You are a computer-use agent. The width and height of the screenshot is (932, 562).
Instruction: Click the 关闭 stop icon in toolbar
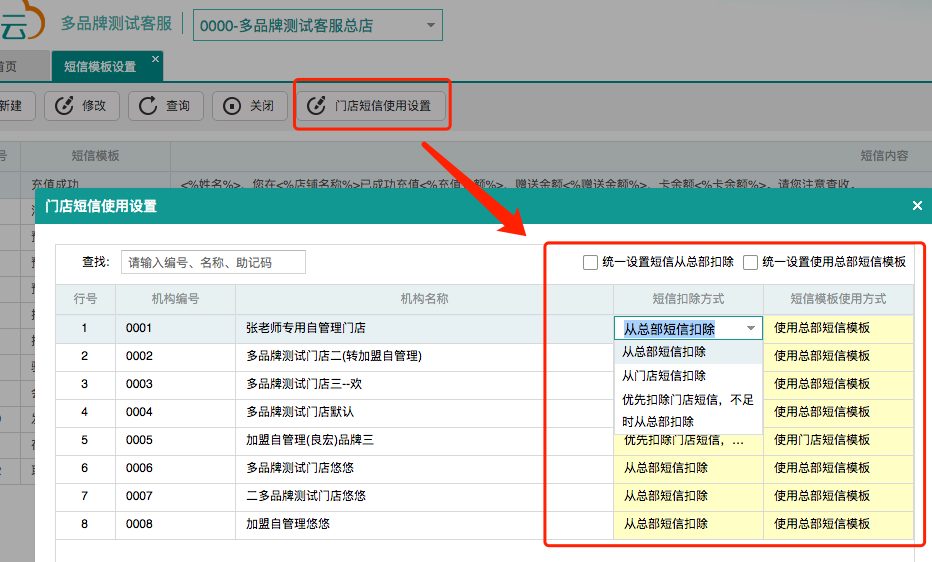point(233,106)
